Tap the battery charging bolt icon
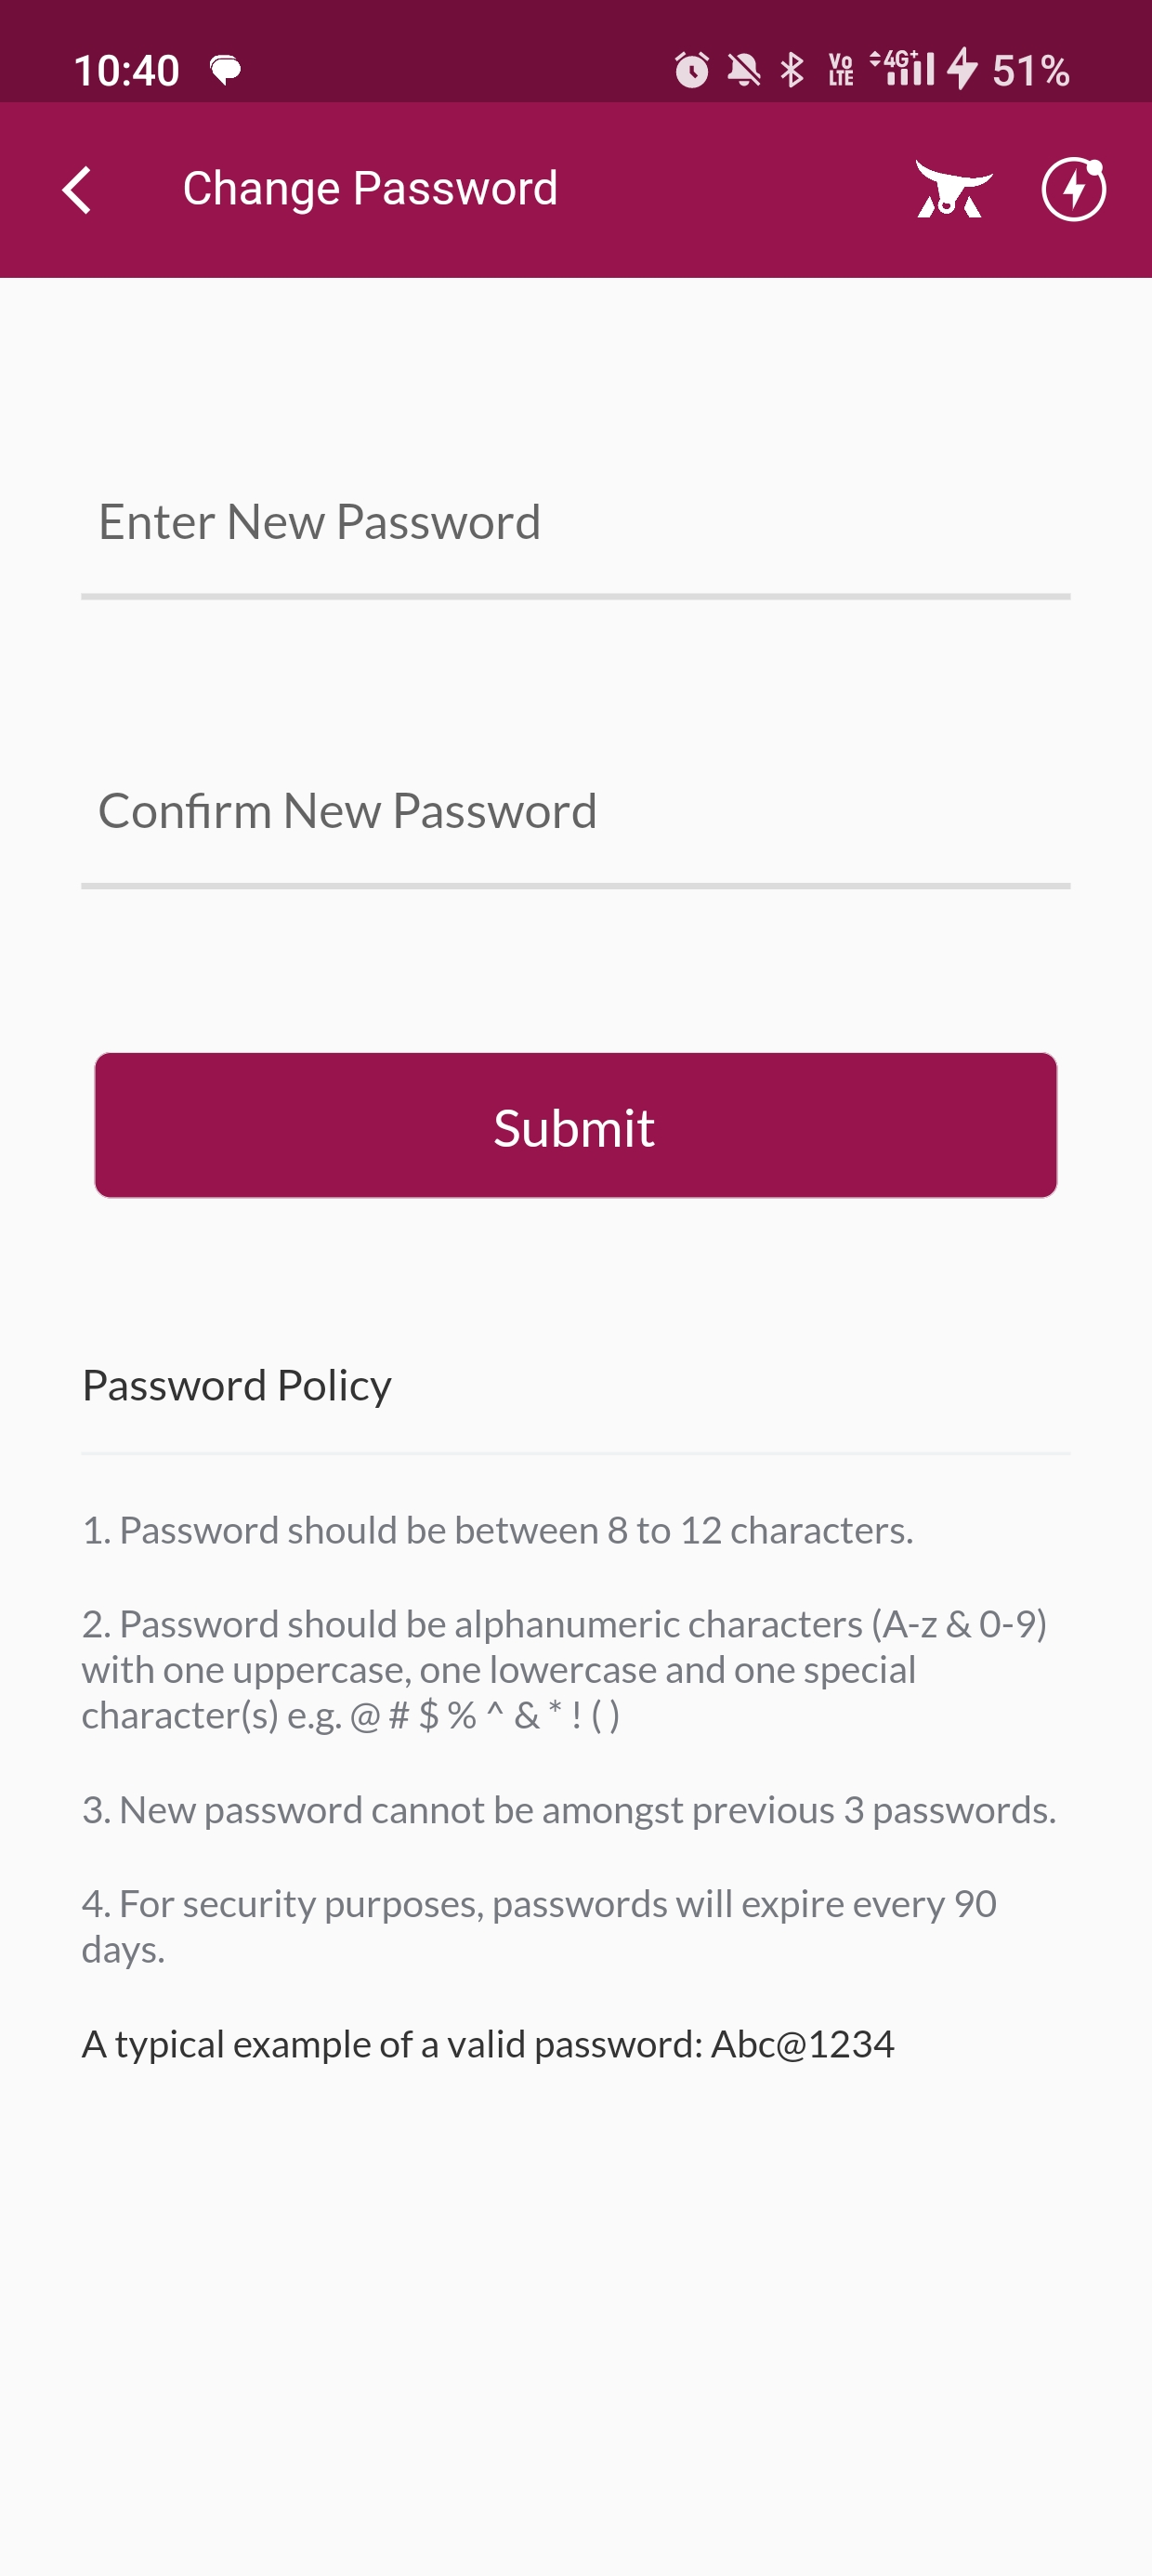This screenshot has height=2576, width=1152. tap(962, 69)
